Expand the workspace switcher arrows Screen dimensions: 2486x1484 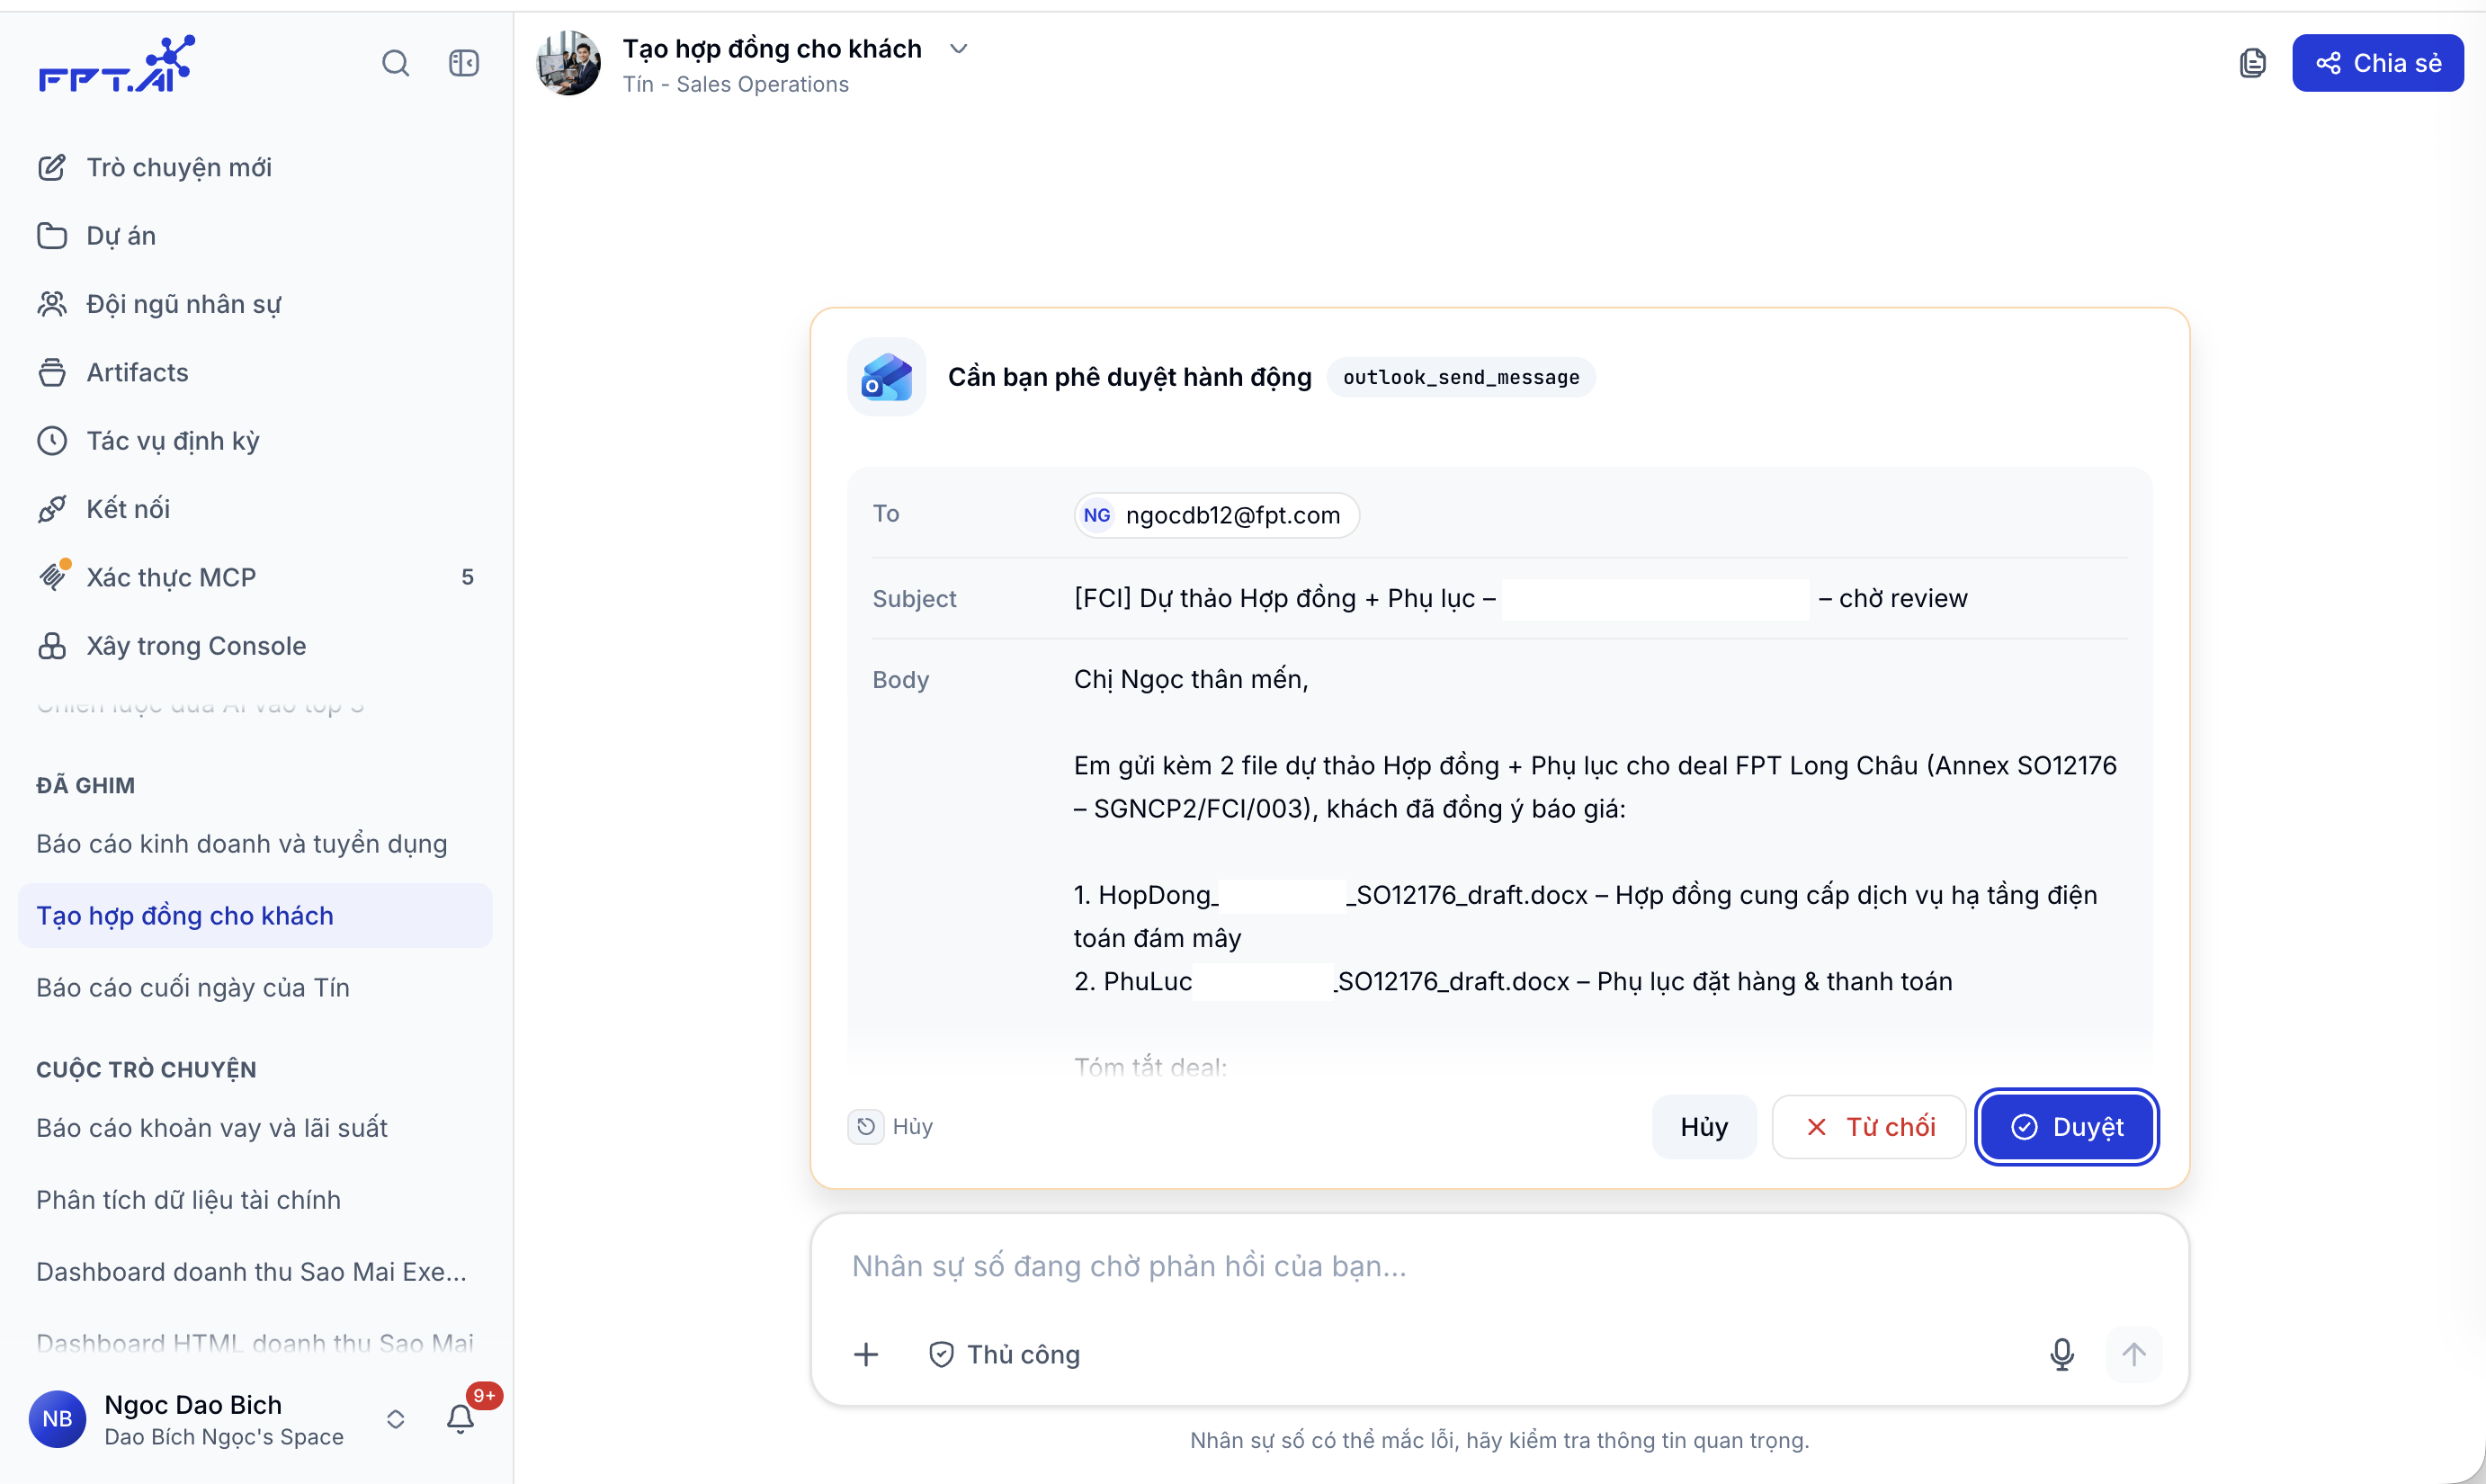(395, 1419)
